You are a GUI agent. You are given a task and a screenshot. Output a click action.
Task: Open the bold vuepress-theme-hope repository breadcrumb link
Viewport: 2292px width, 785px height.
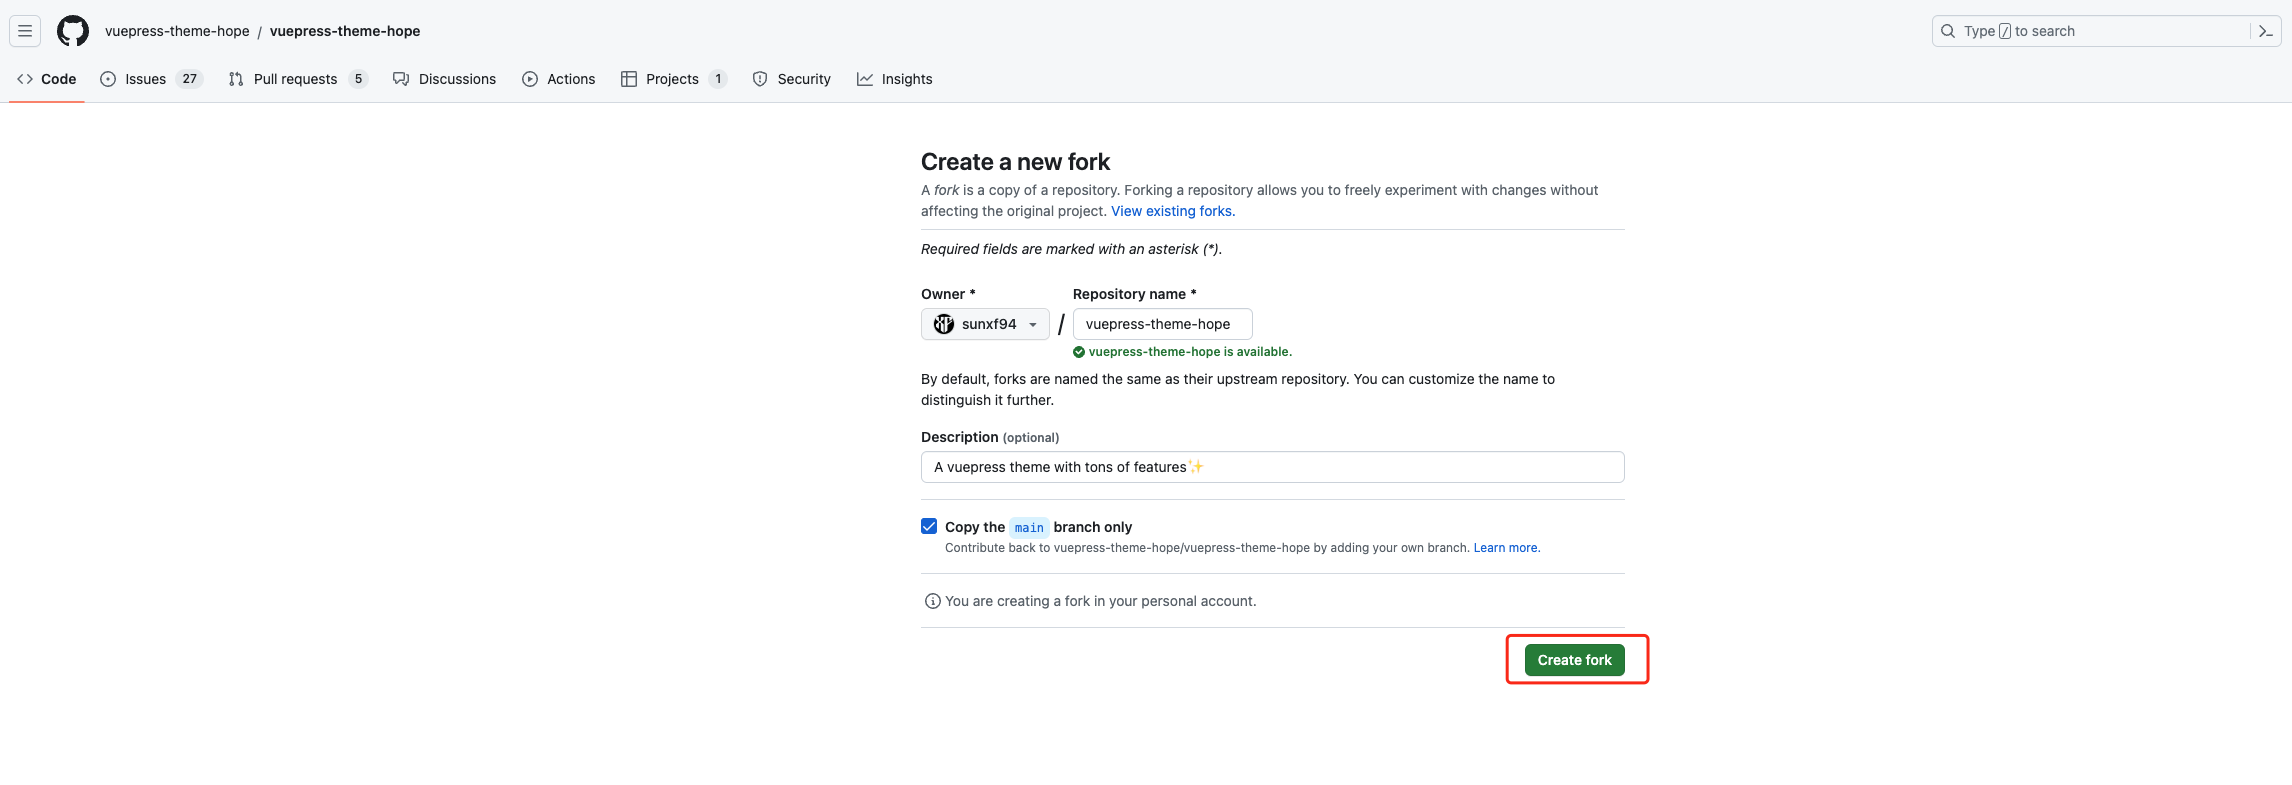pyautogui.click(x=345, y=31)
